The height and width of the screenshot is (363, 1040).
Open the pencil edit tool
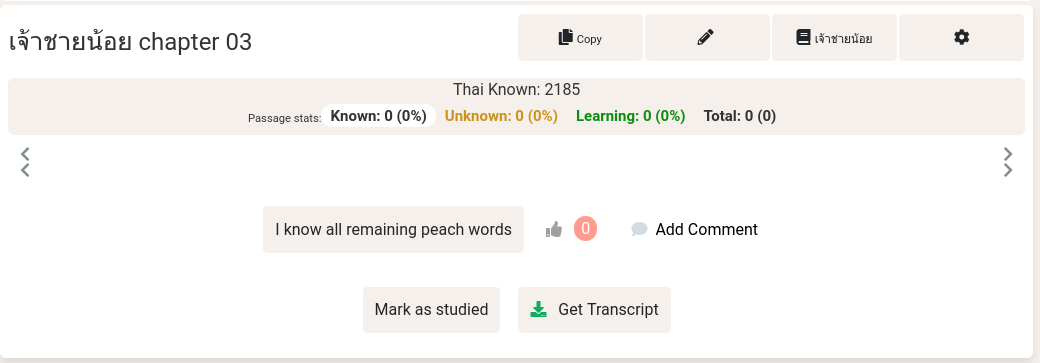707,38
